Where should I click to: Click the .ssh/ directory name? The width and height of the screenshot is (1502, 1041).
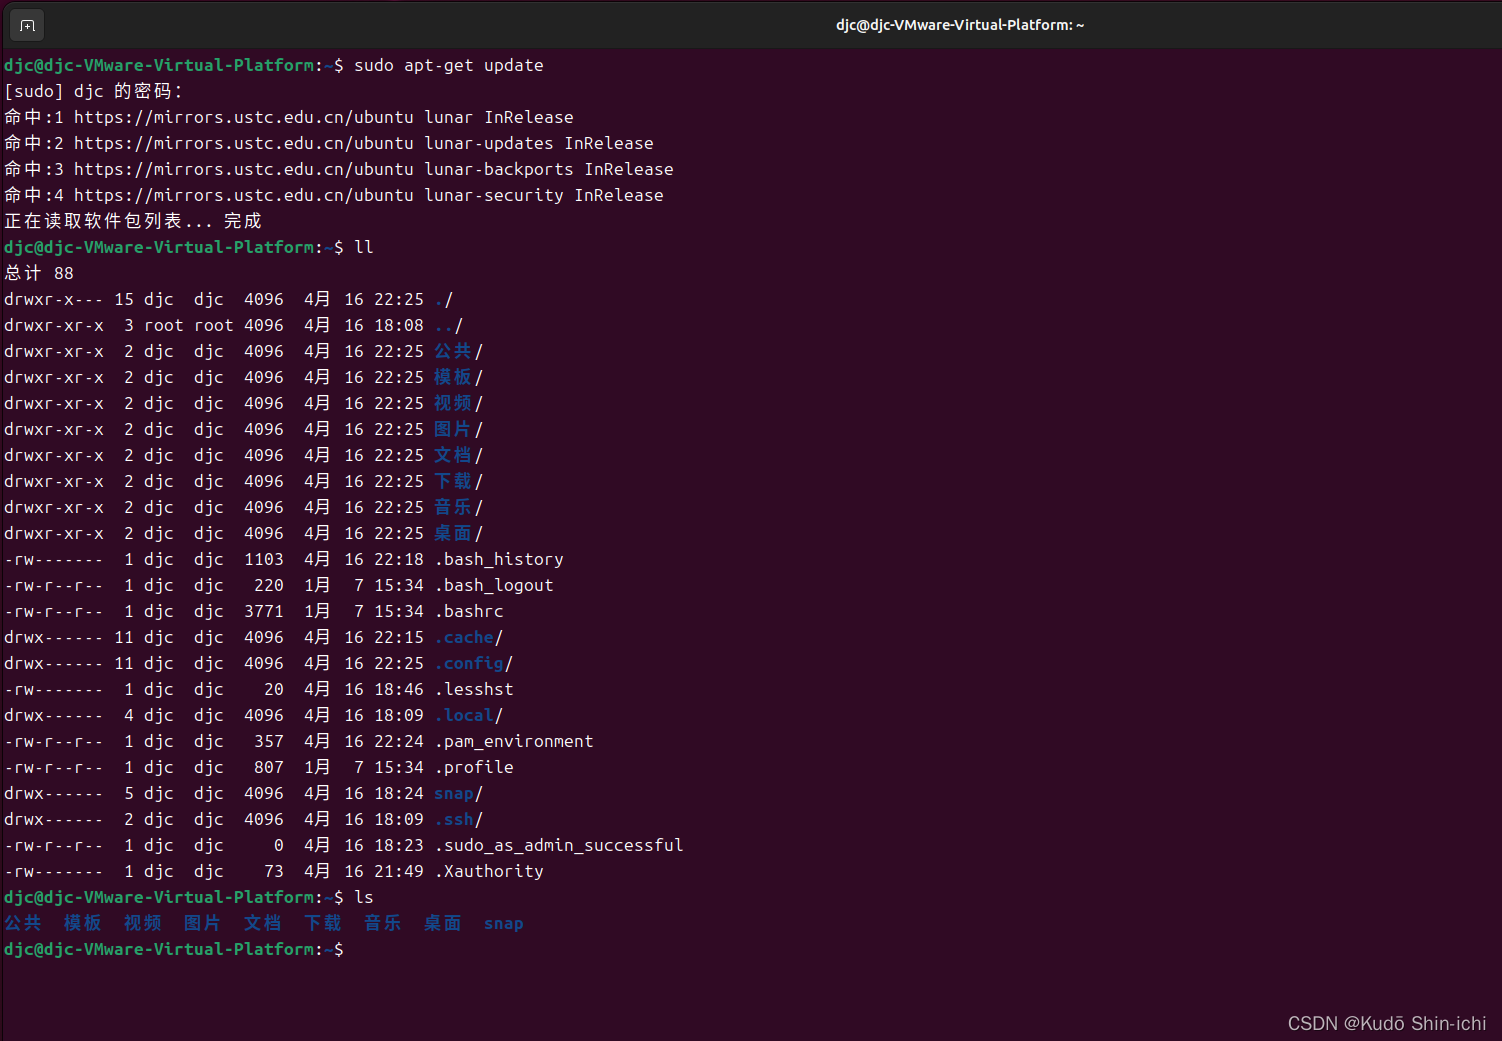[459, 819]
